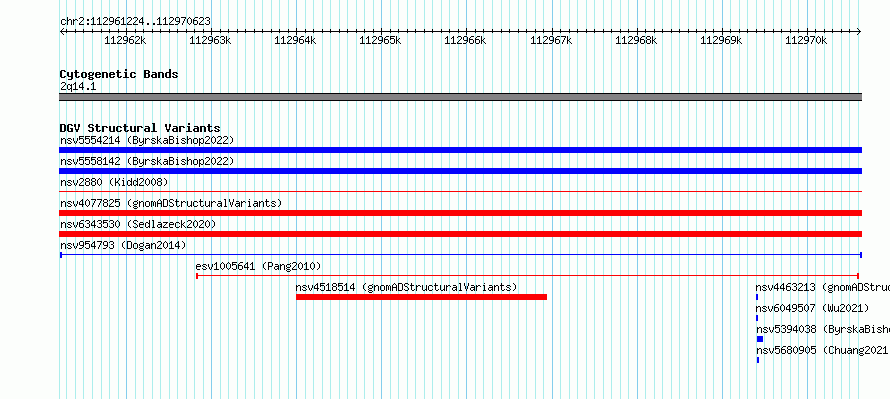
Task: Click the nsv5680905 (Chuang2021) label
Action: click(822, 350)
